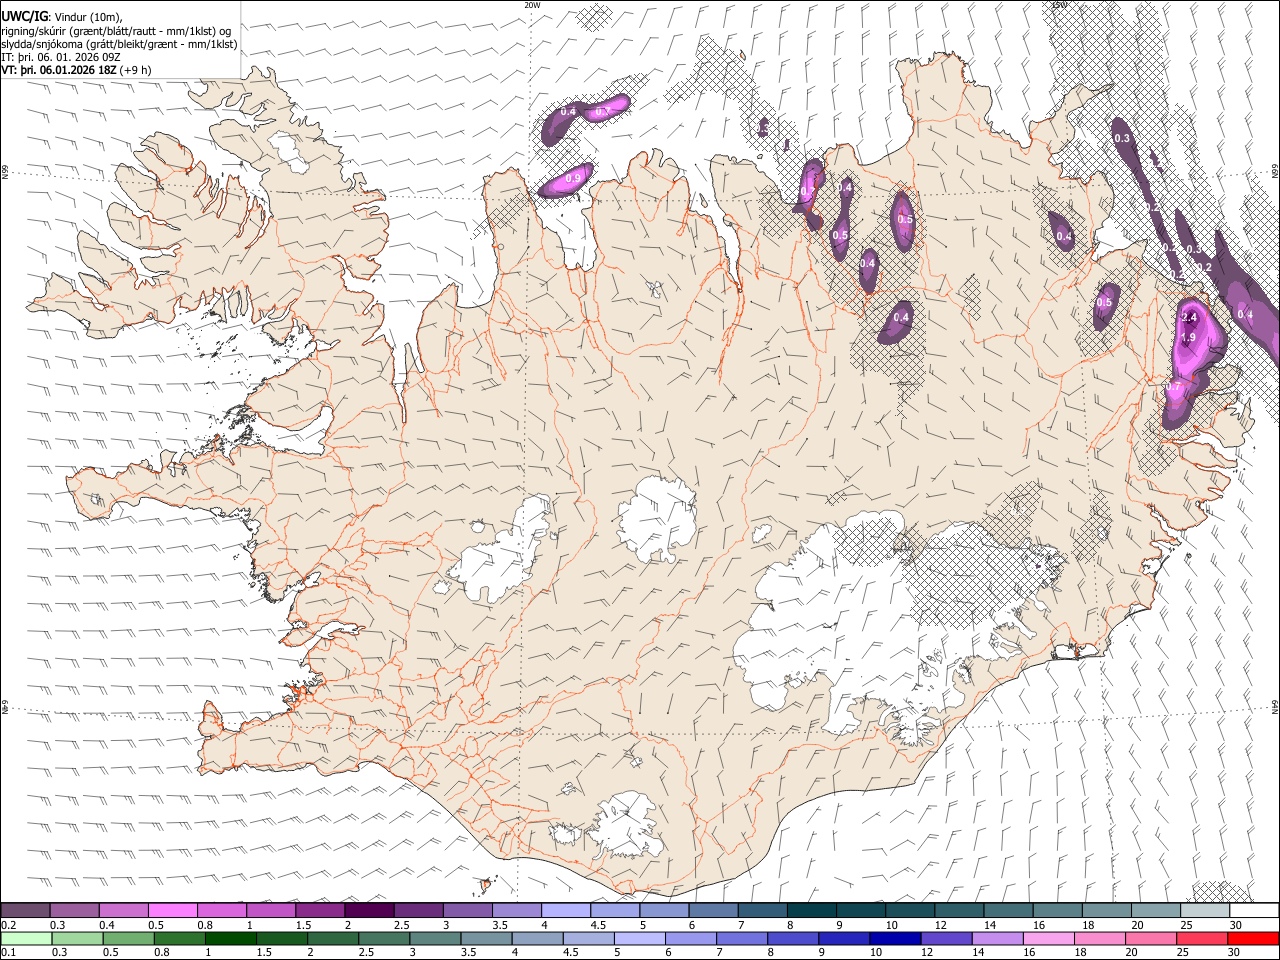Click the light pink swatch beginning at 16 in lower scale
The height and width of the screenshot is (960, 1280).
pyautogui.click(x=1048, y=938)
